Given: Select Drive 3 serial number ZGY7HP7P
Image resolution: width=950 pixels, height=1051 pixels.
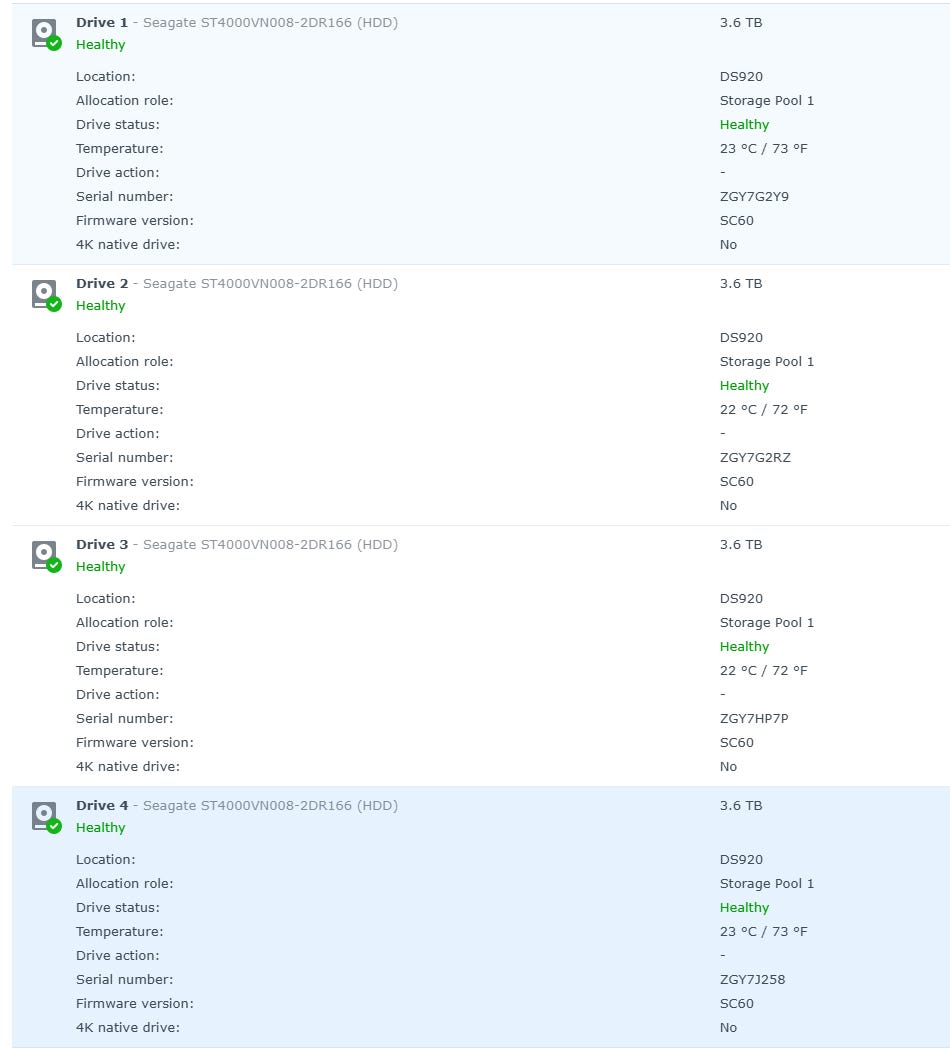Looking at the screenshot, I should click(x=754, y=719).
